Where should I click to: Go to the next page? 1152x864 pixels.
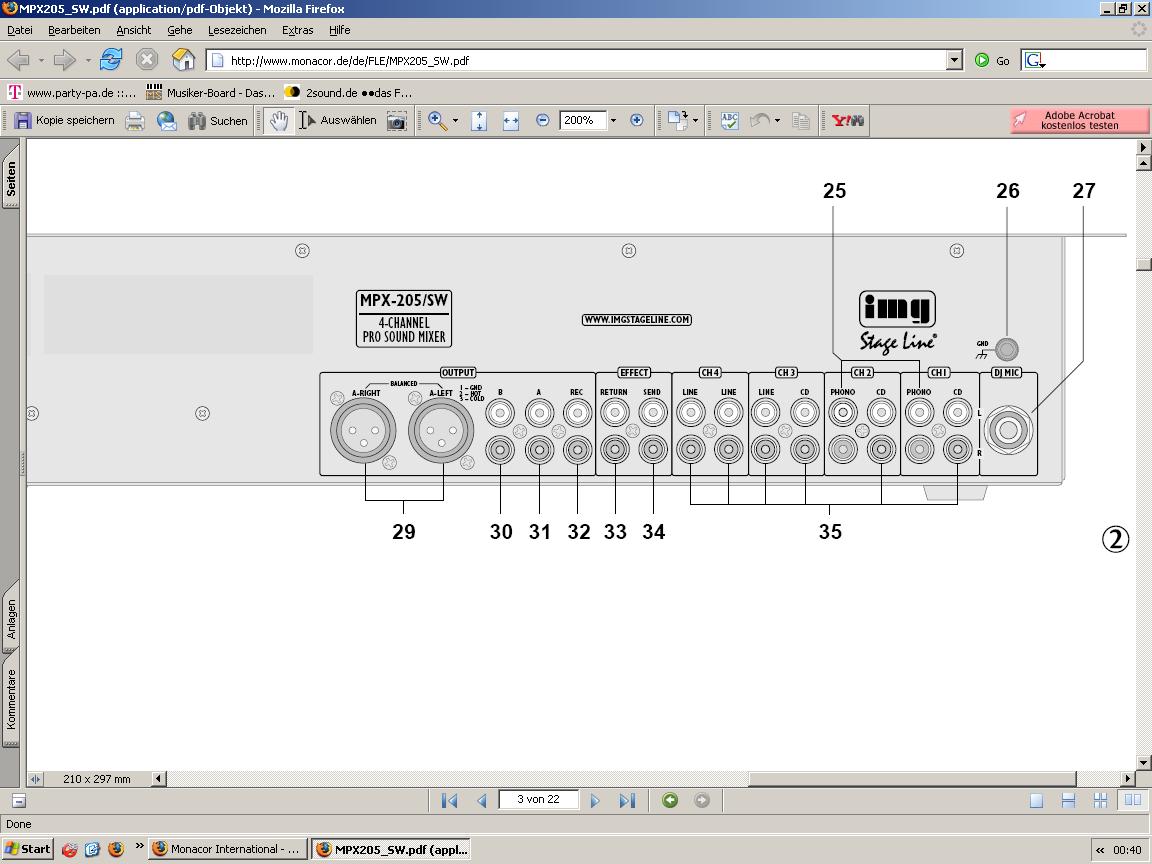pos(594,800)
